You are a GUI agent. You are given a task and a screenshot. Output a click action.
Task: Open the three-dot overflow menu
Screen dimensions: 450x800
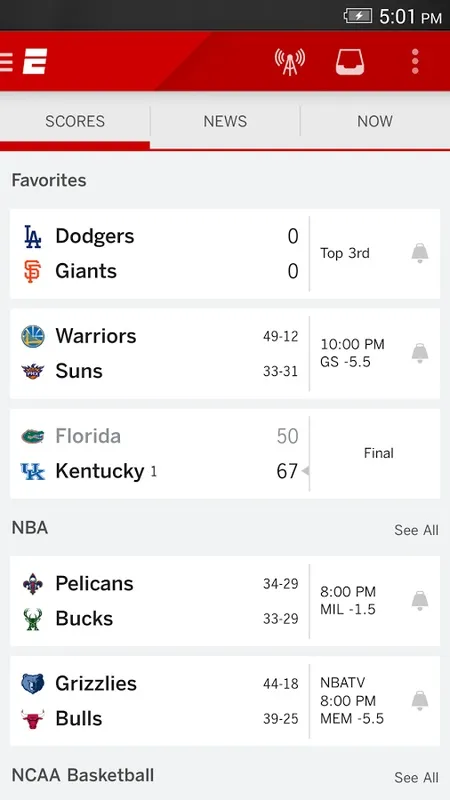pyautogui.click(x=415, y=62)
